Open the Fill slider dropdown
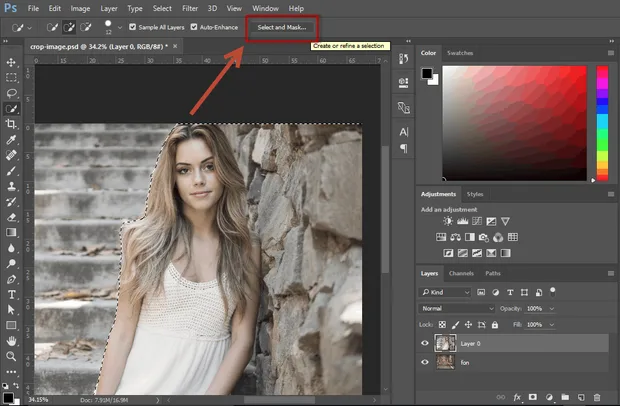Screen dimensions: 620x406 click(552, 325)
